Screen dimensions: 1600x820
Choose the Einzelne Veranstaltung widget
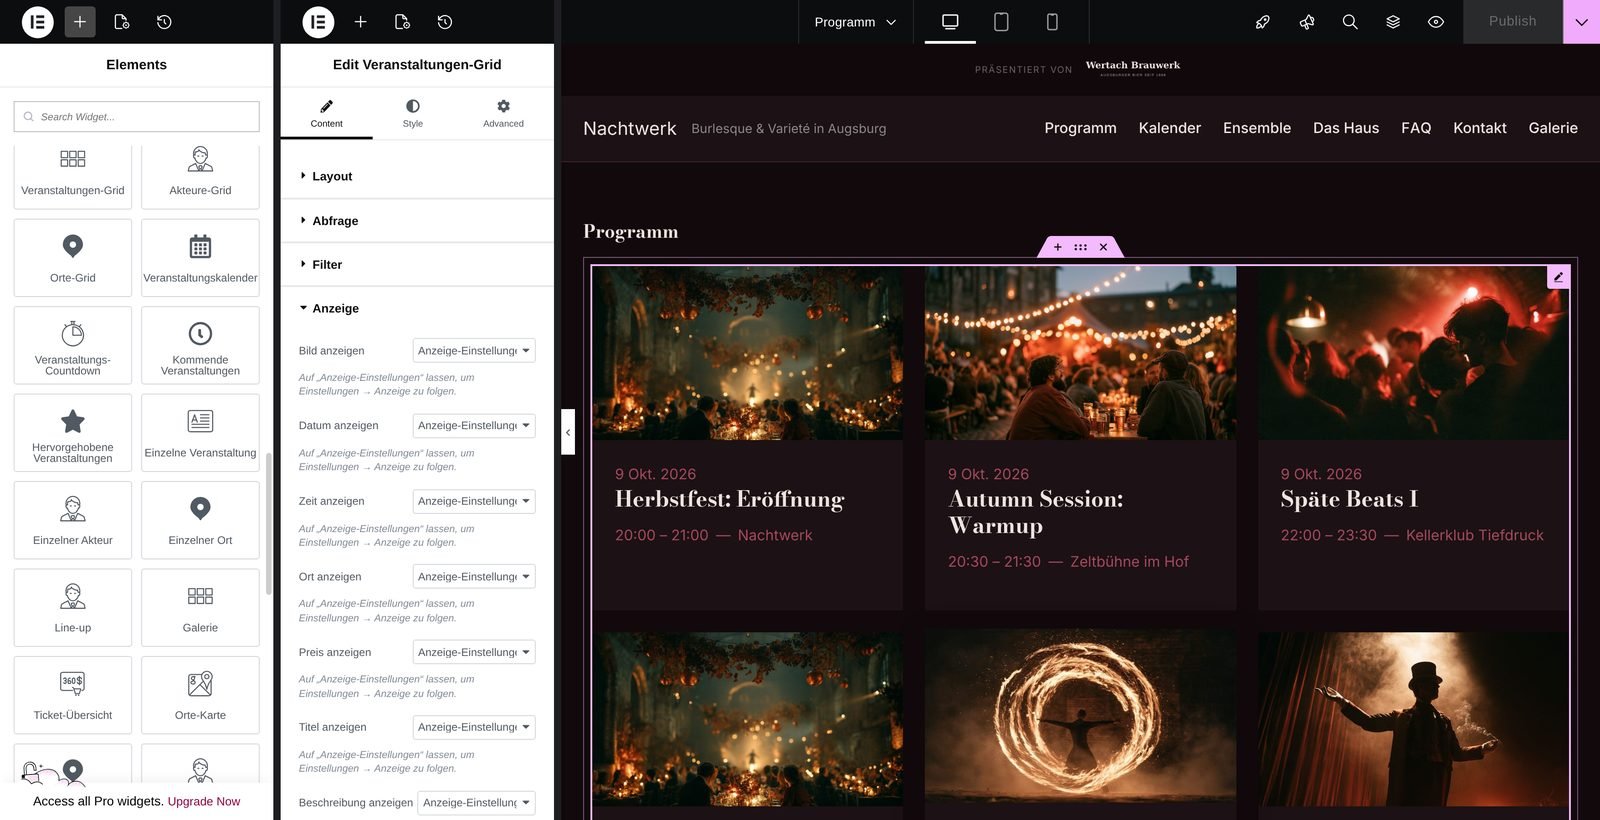click(x=200, y=433)
